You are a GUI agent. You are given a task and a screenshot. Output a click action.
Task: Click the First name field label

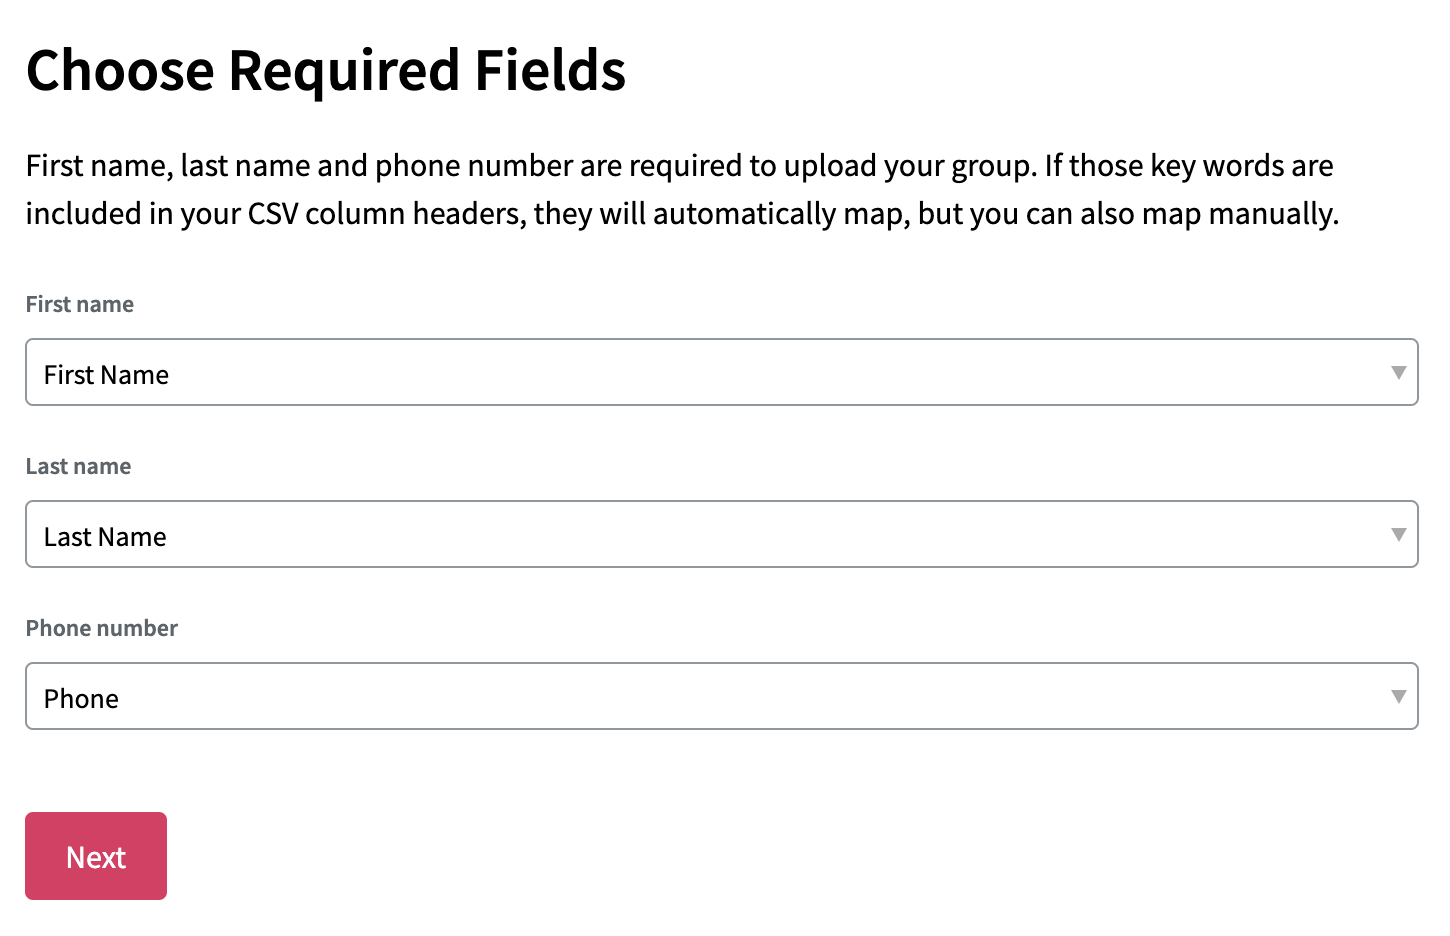coord(79,304)
